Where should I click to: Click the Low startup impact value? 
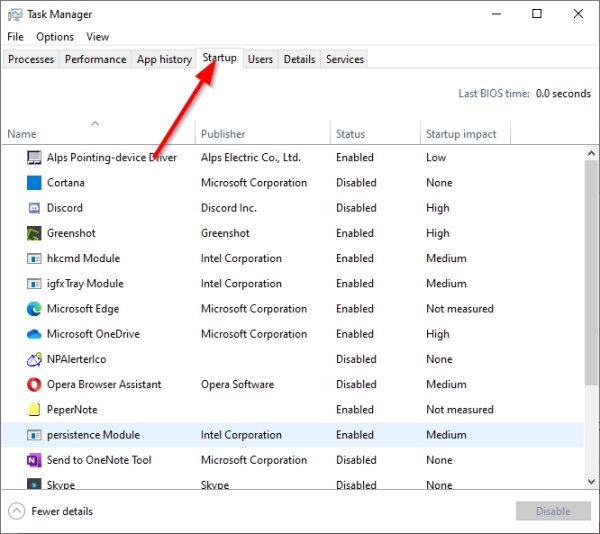[436, 157]
